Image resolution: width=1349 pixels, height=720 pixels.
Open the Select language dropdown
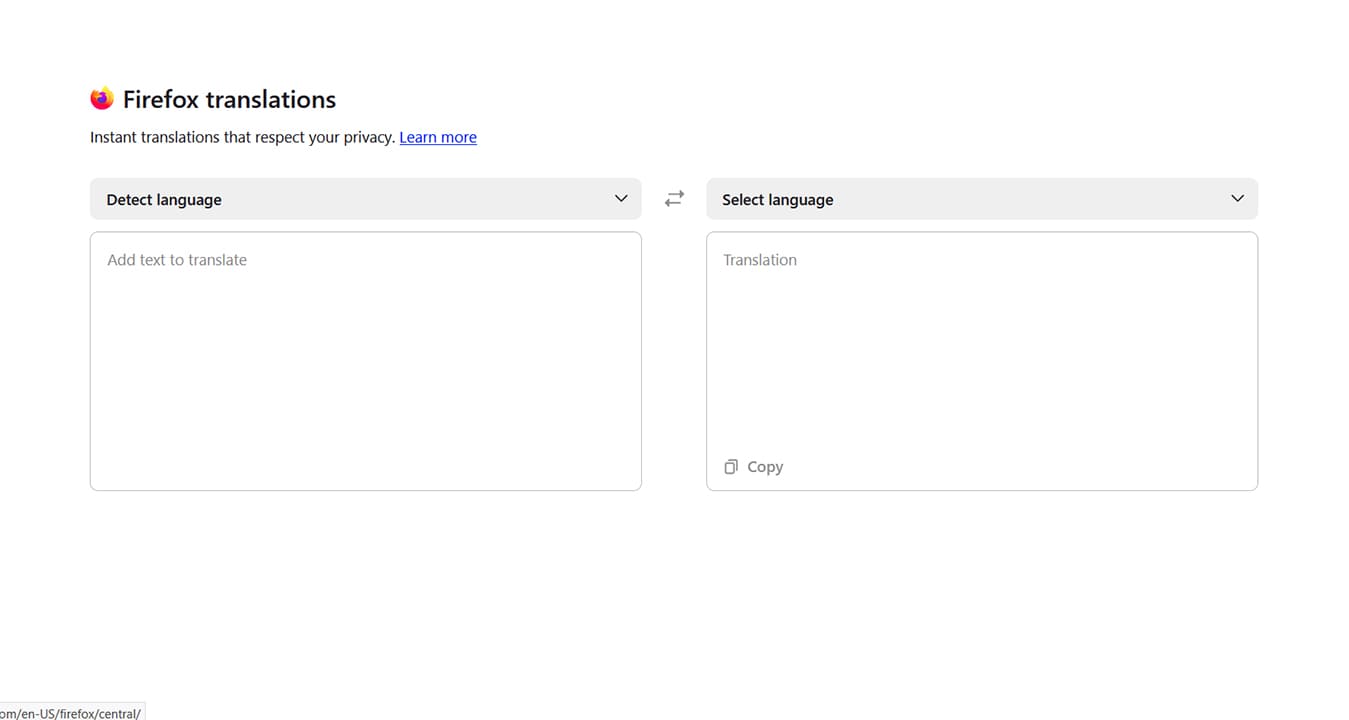tap(982, 199)
